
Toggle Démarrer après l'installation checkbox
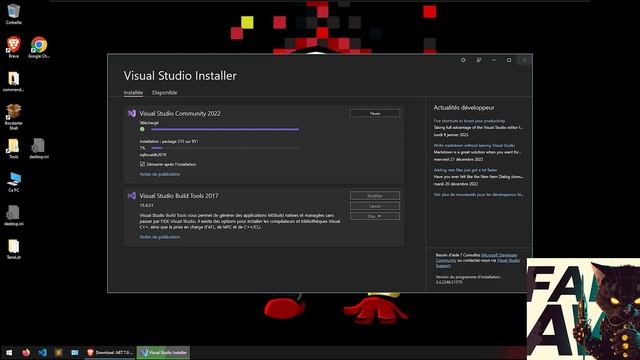pos(142,164)
